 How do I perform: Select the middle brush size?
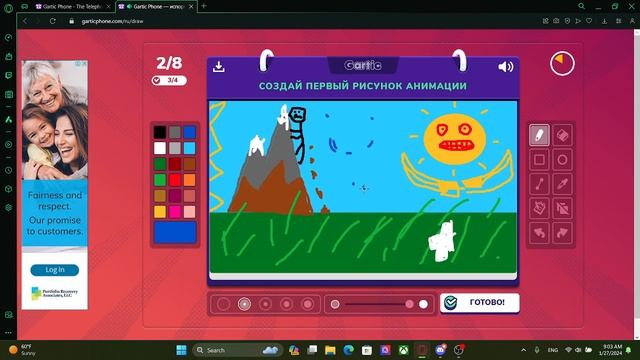[x=266, y=304]
